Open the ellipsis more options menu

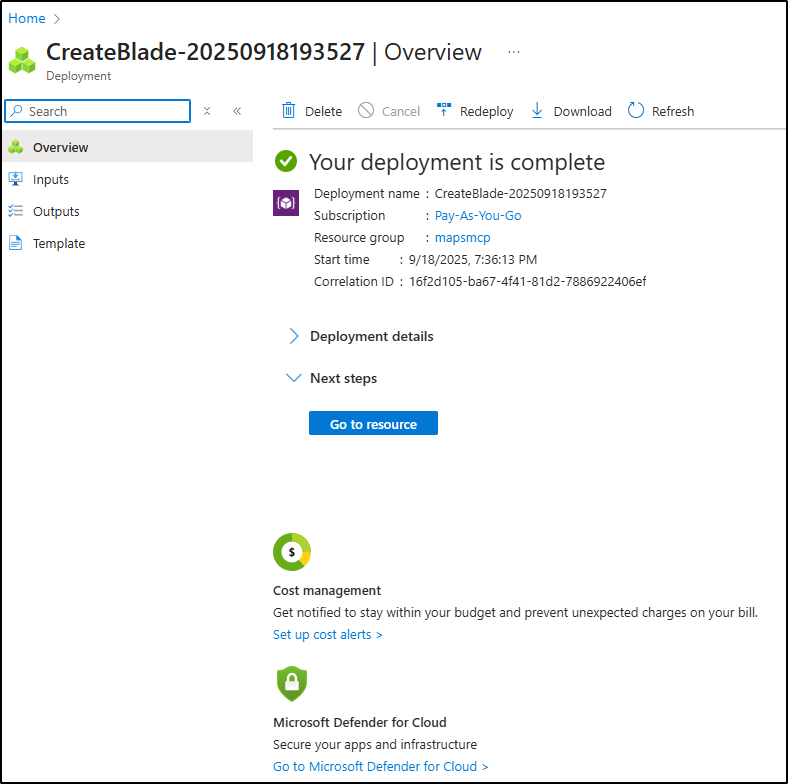tap(514, 52)
